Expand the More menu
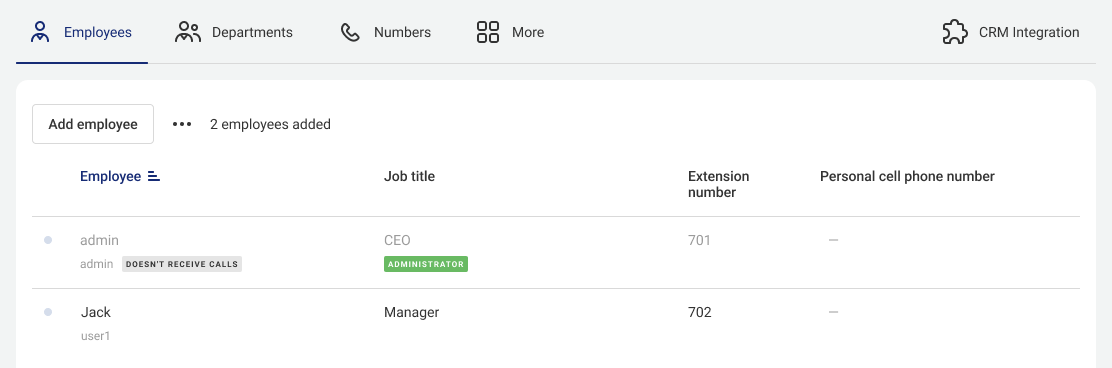 pos(511,32)
